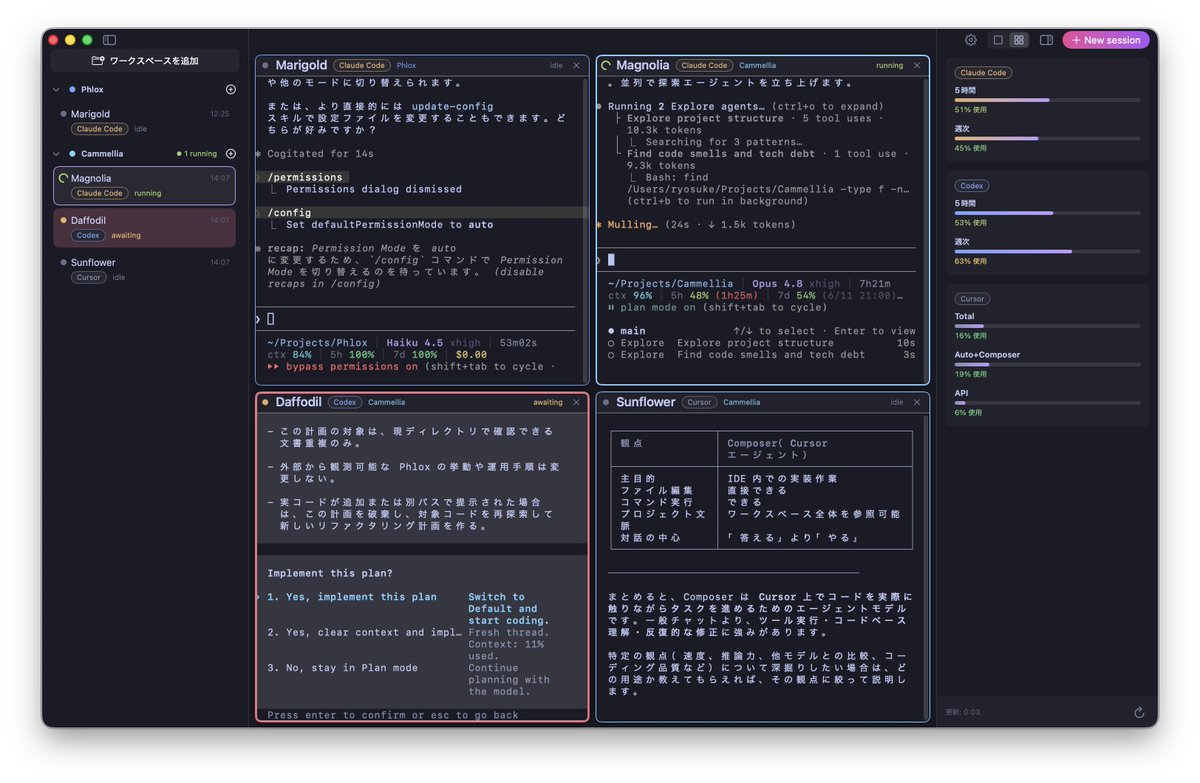This screenshot has height=783, width=1200.
Task: Click the Magnolia pane title
Action: pyautogui.click(x=643, y=65)
